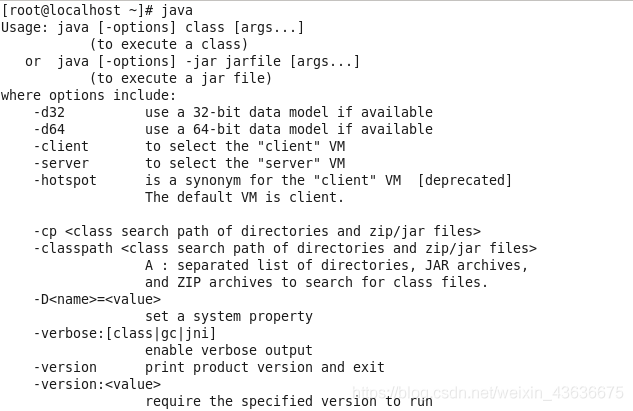The width and height of the screenshot is (633, 411).
Task: Click the -hotspot option
Action: pos(64,180)
